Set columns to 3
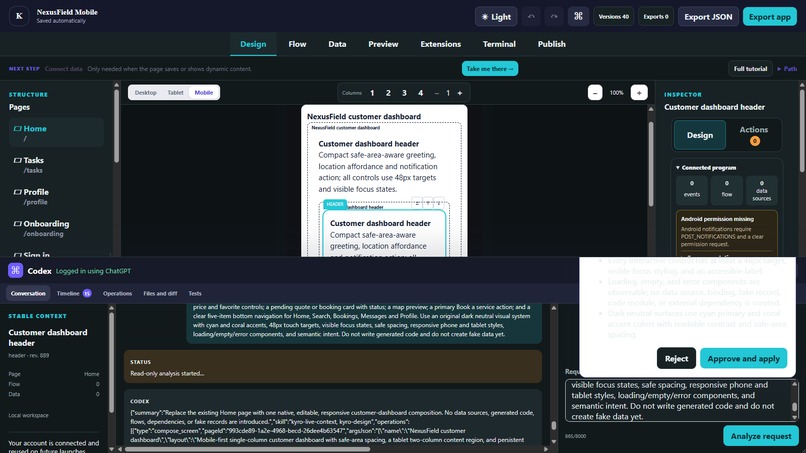806x453 pixels. (x=404, y=93)
